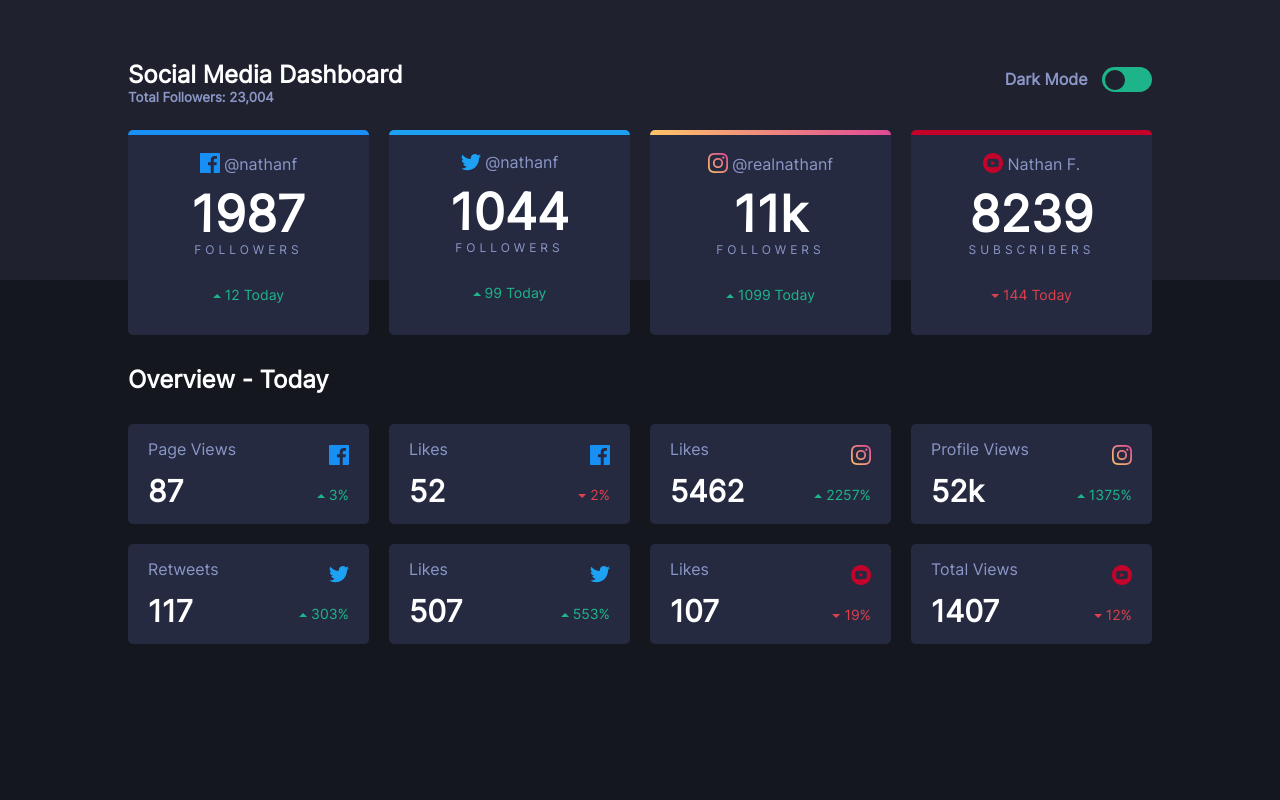Click the up arrow next to 1099 Today
This screenshot has height=800, width=1280.
click(730, 296)
